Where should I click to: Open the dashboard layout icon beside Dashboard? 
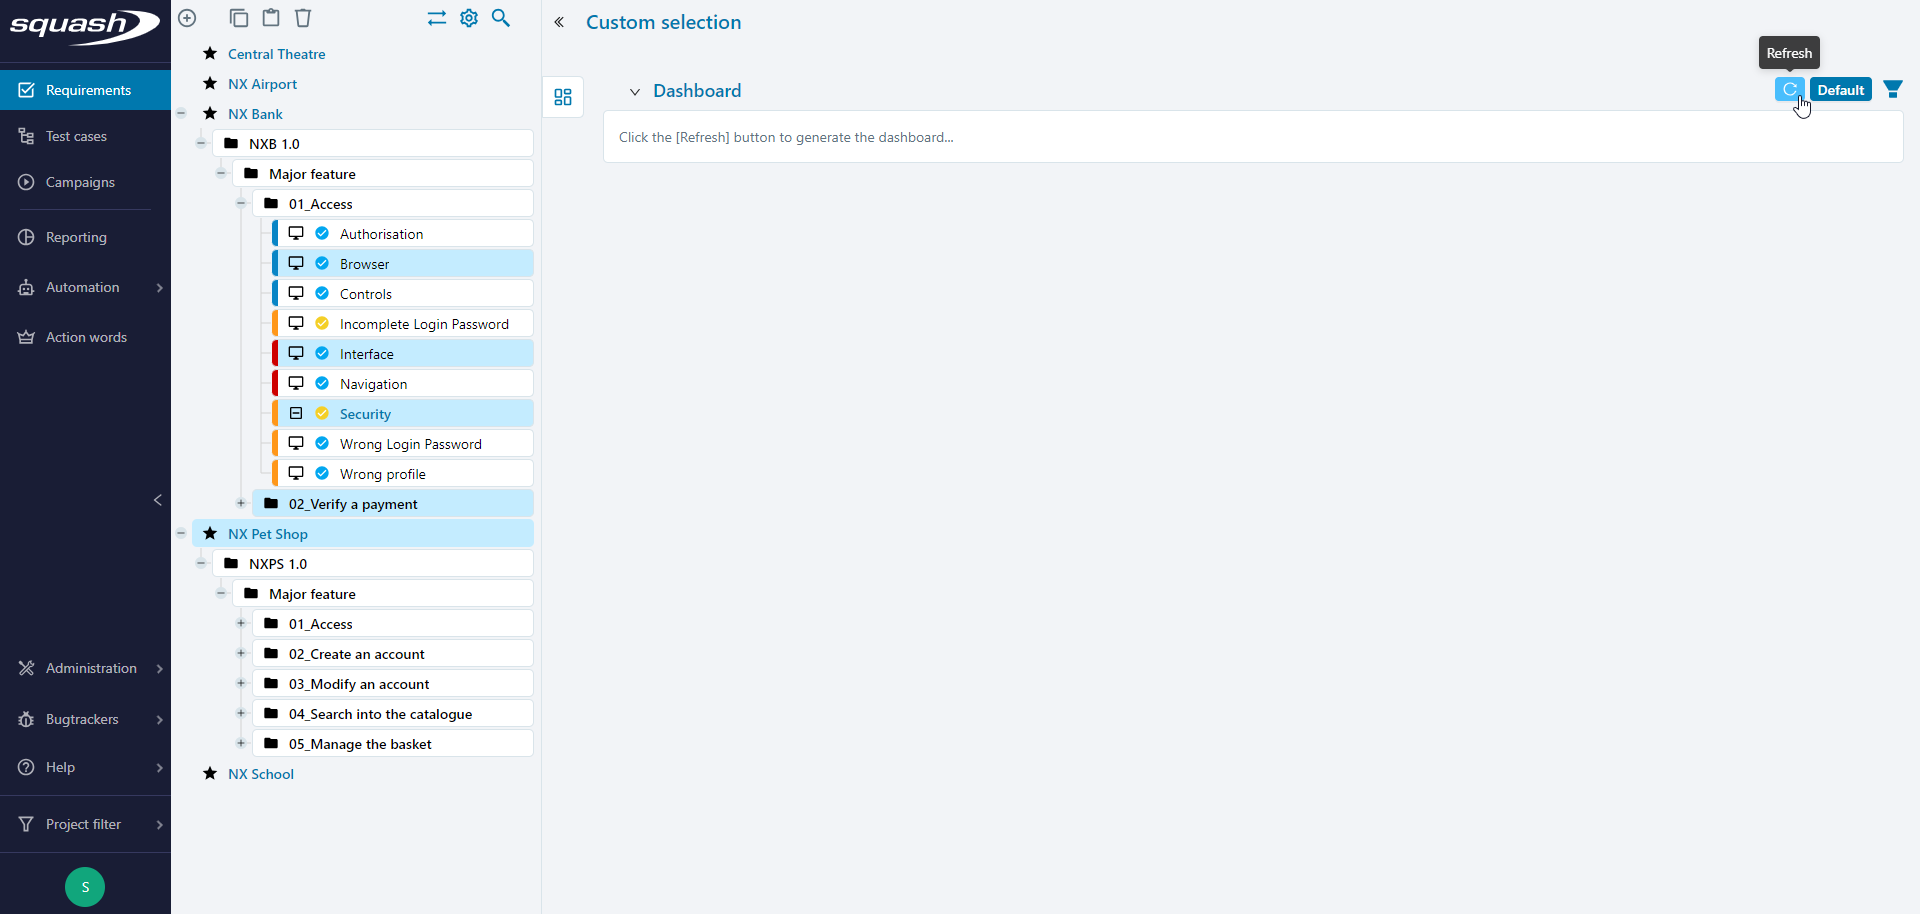(x=562, y=97)
